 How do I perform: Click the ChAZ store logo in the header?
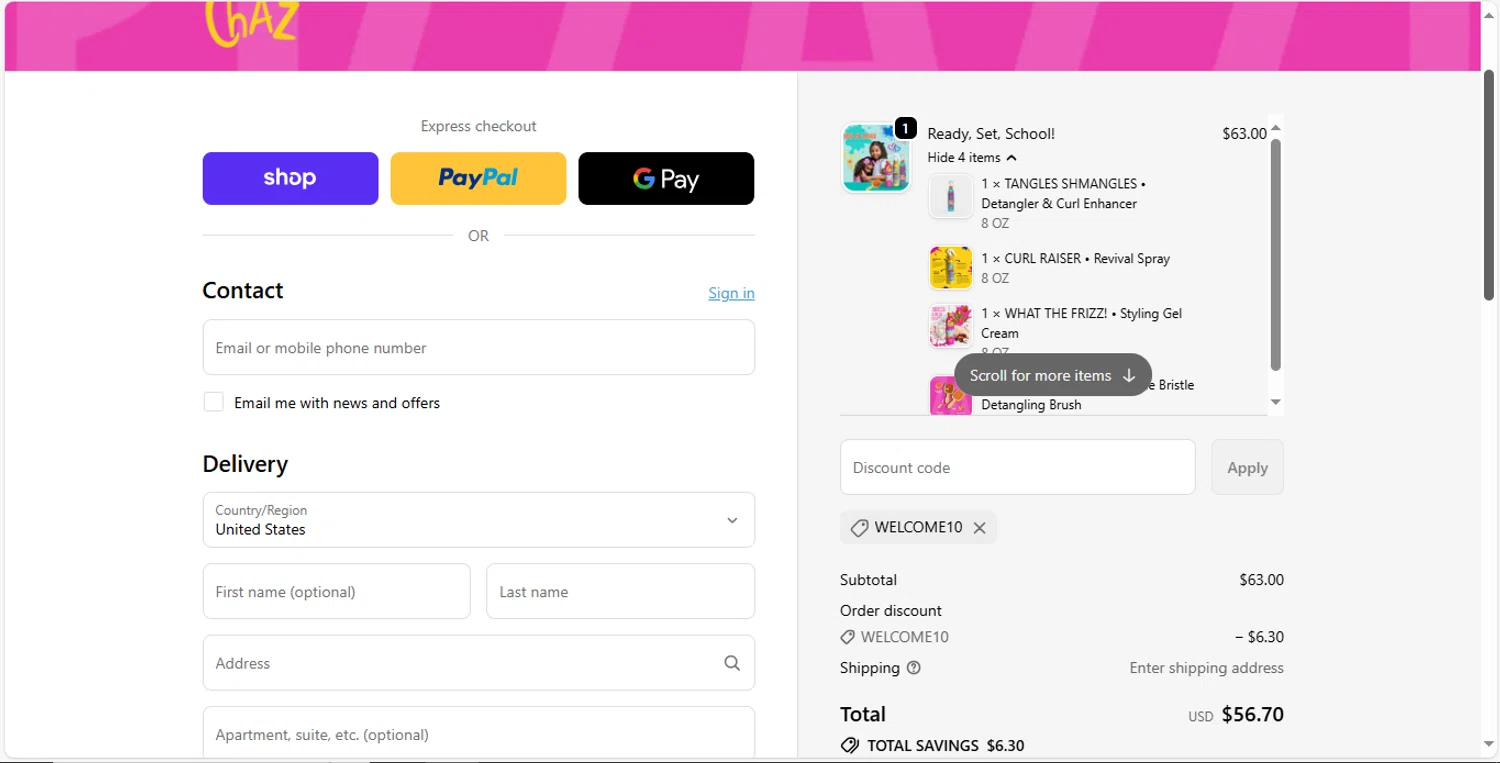[251, 23]
